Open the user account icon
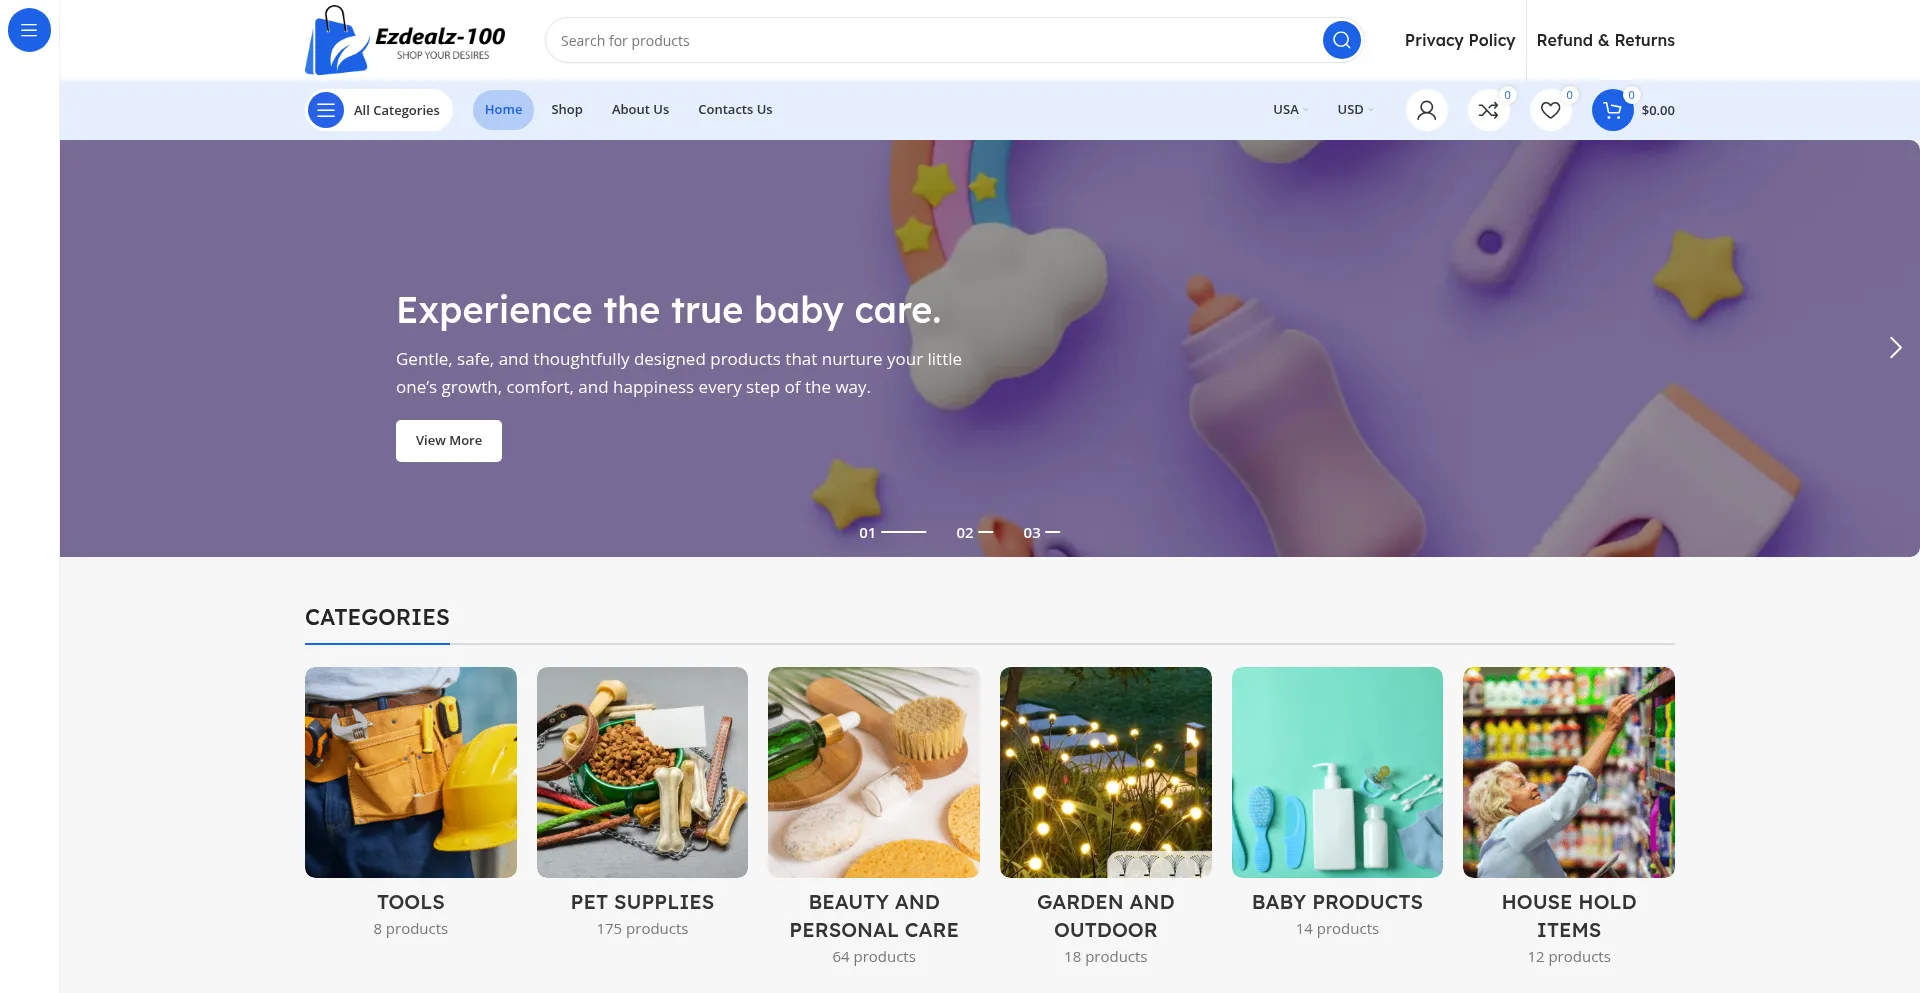This screenshot has width=1920, height=993. point(1426,110)
